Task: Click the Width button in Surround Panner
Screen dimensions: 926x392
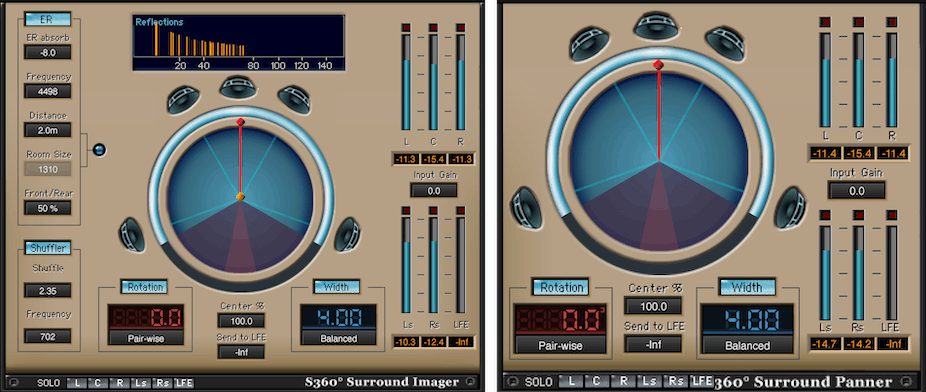Action: tap(747, 287)
